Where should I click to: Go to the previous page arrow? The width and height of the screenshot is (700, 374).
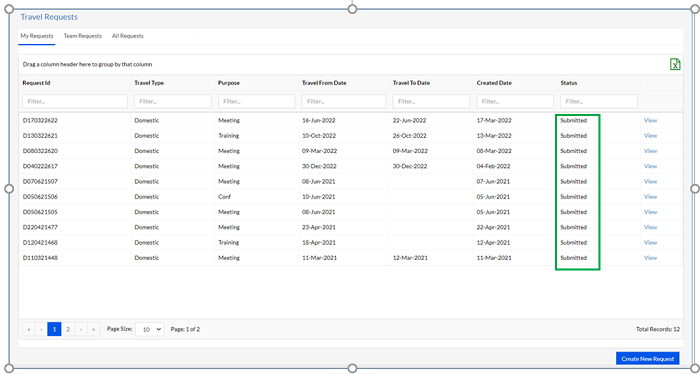(41, 329)
